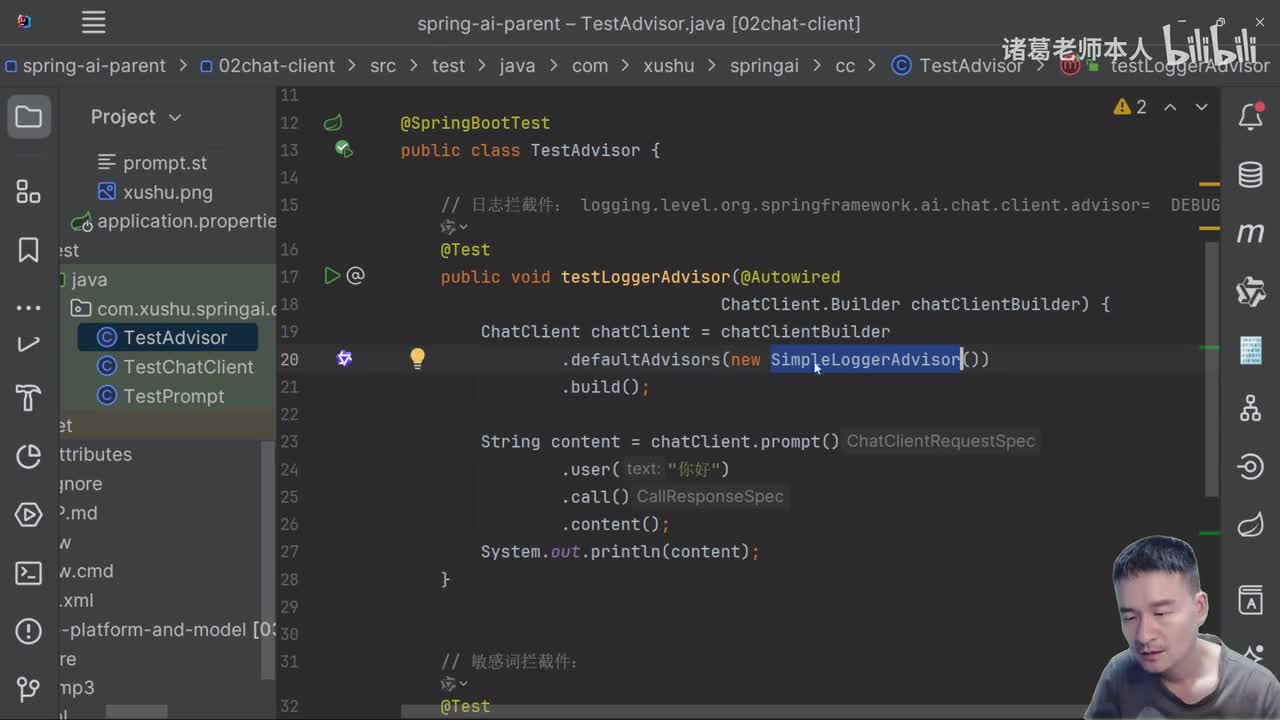Jump to previous highlighted problem arrow
This screenshot has height=720, width=1280.
pyautogui.click(x=1170, y=107)
